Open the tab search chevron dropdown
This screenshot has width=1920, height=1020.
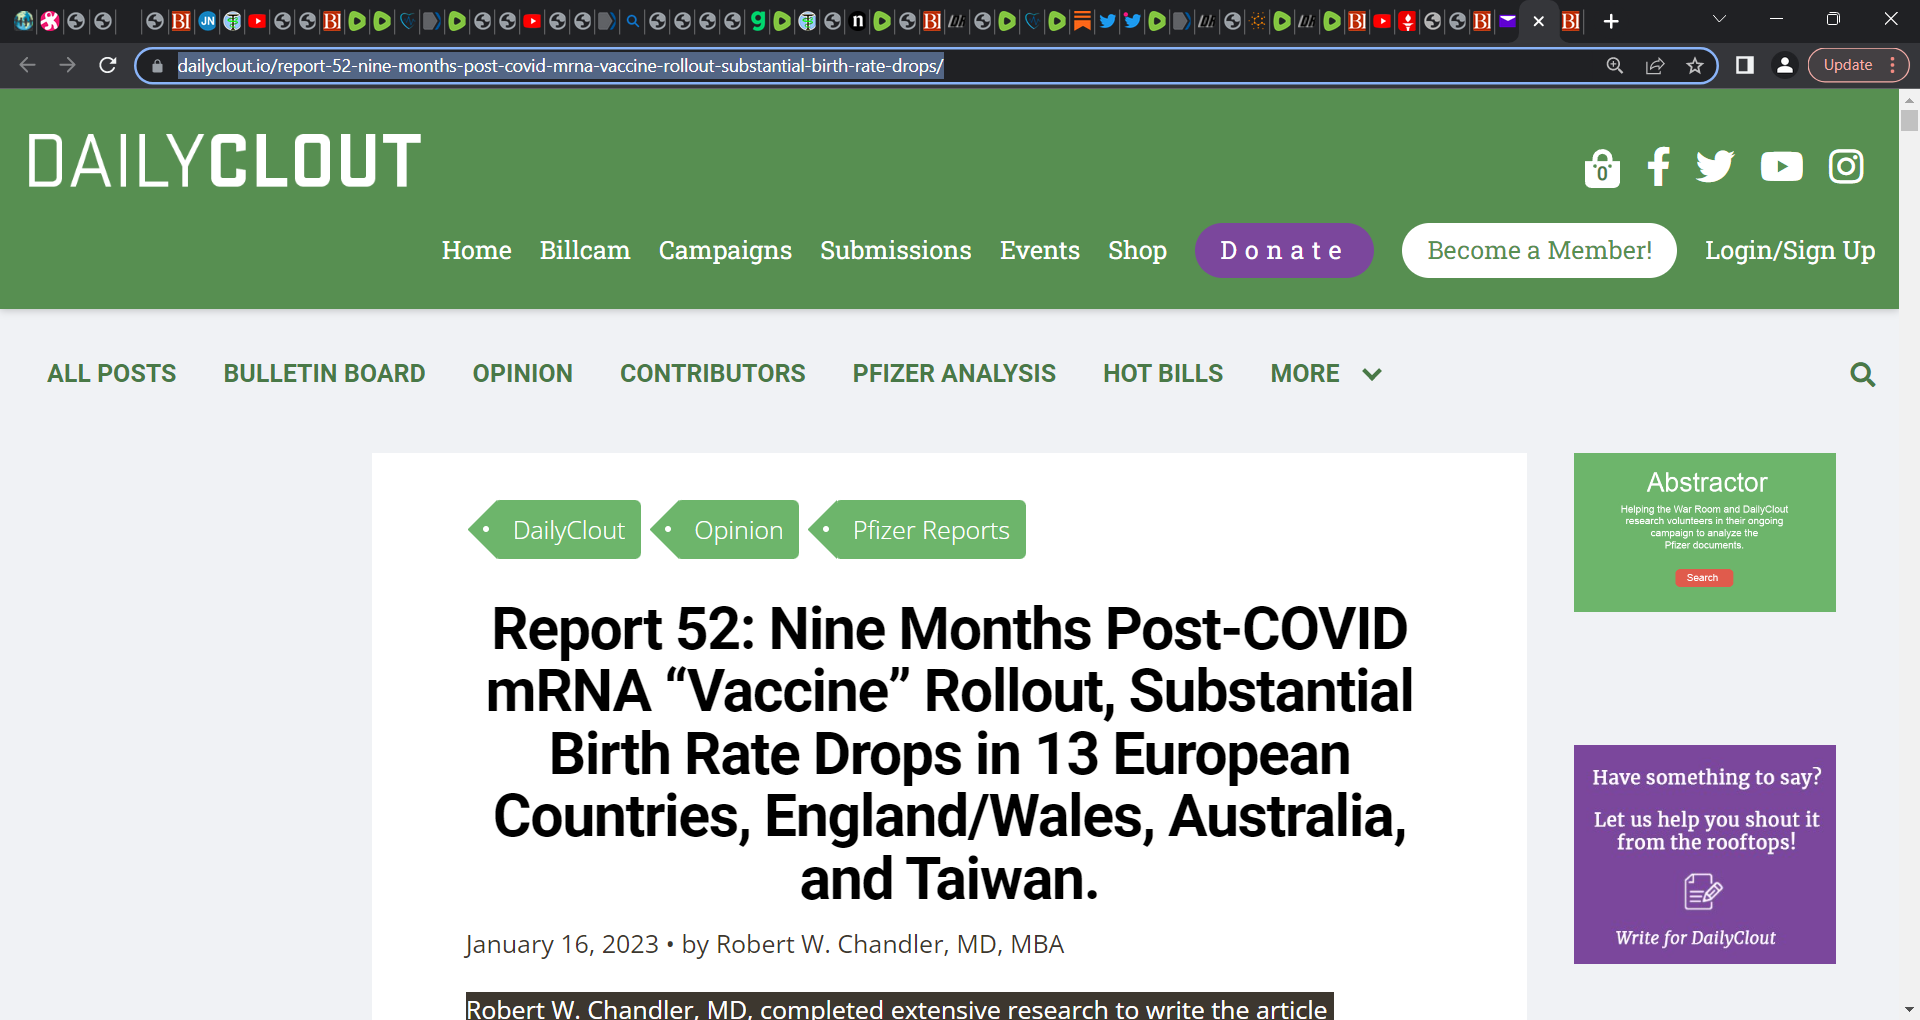(1719, 20)
